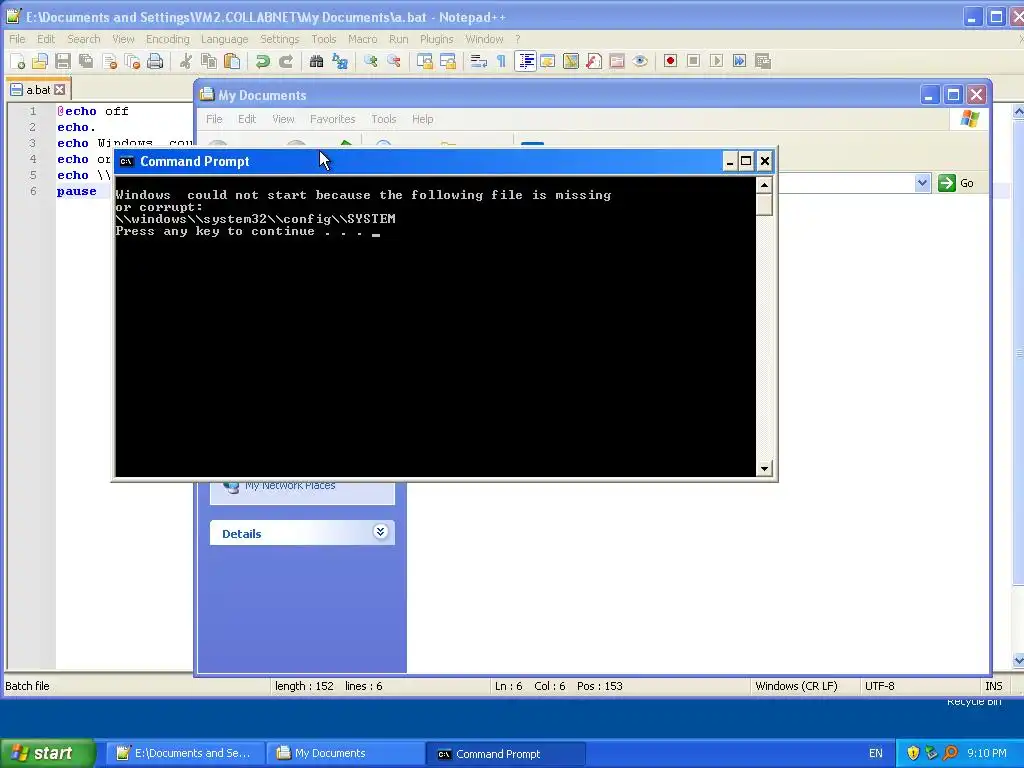Image resolution: width=1024 pixels, height=768 pixels.
Task: Open Notepad++ File menu
Action: click(x=17, y=39)
